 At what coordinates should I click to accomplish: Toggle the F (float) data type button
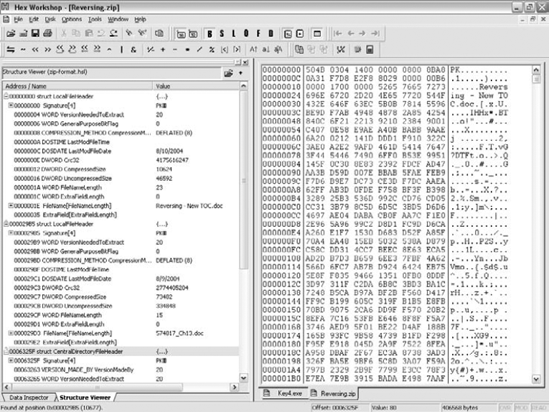point(258,34)
